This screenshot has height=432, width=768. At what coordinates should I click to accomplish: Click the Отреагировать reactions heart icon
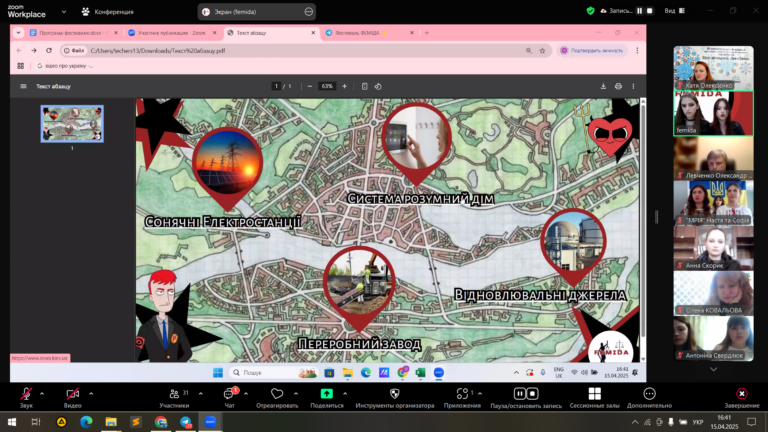coord(277,394)
